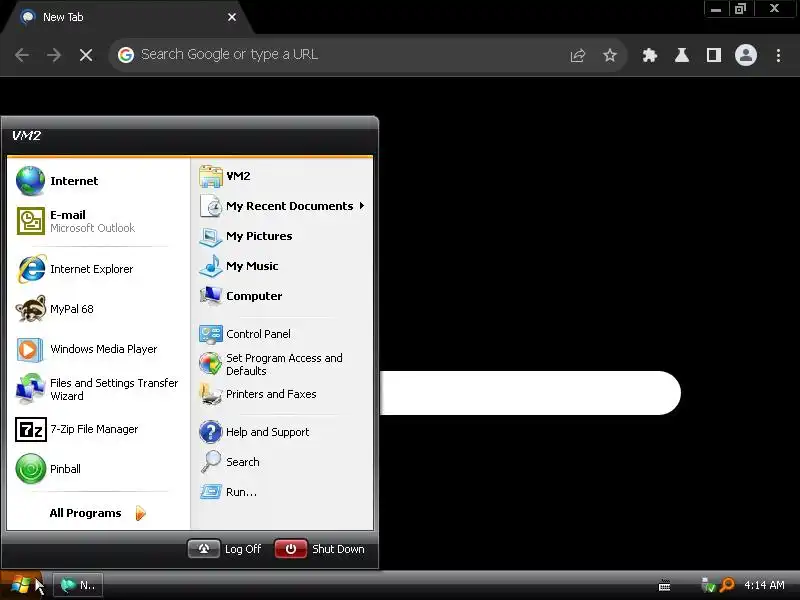Open Search from start menu
This screenshot has height=600, width=800.
[229, 462]
